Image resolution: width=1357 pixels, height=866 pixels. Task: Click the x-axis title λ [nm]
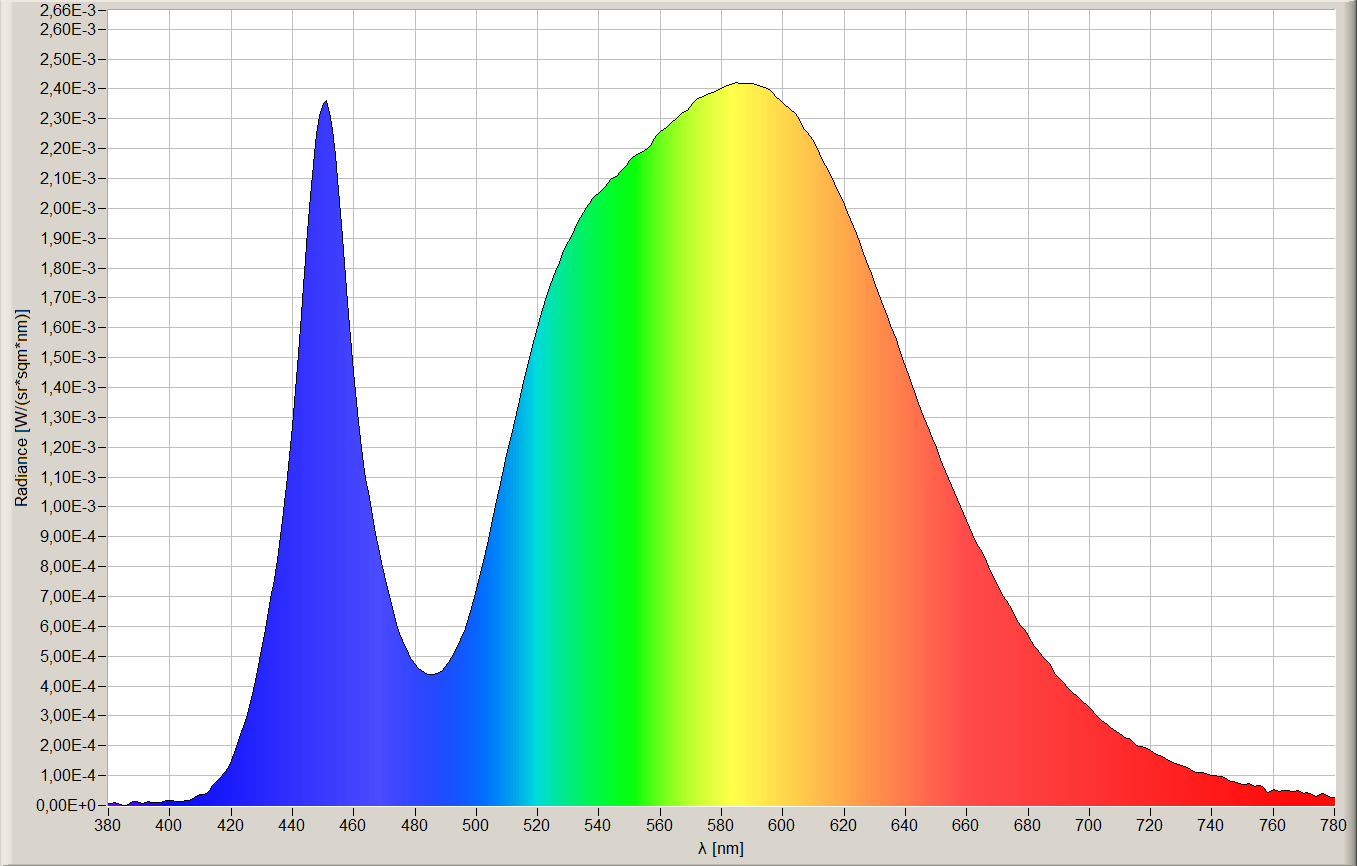721,848
